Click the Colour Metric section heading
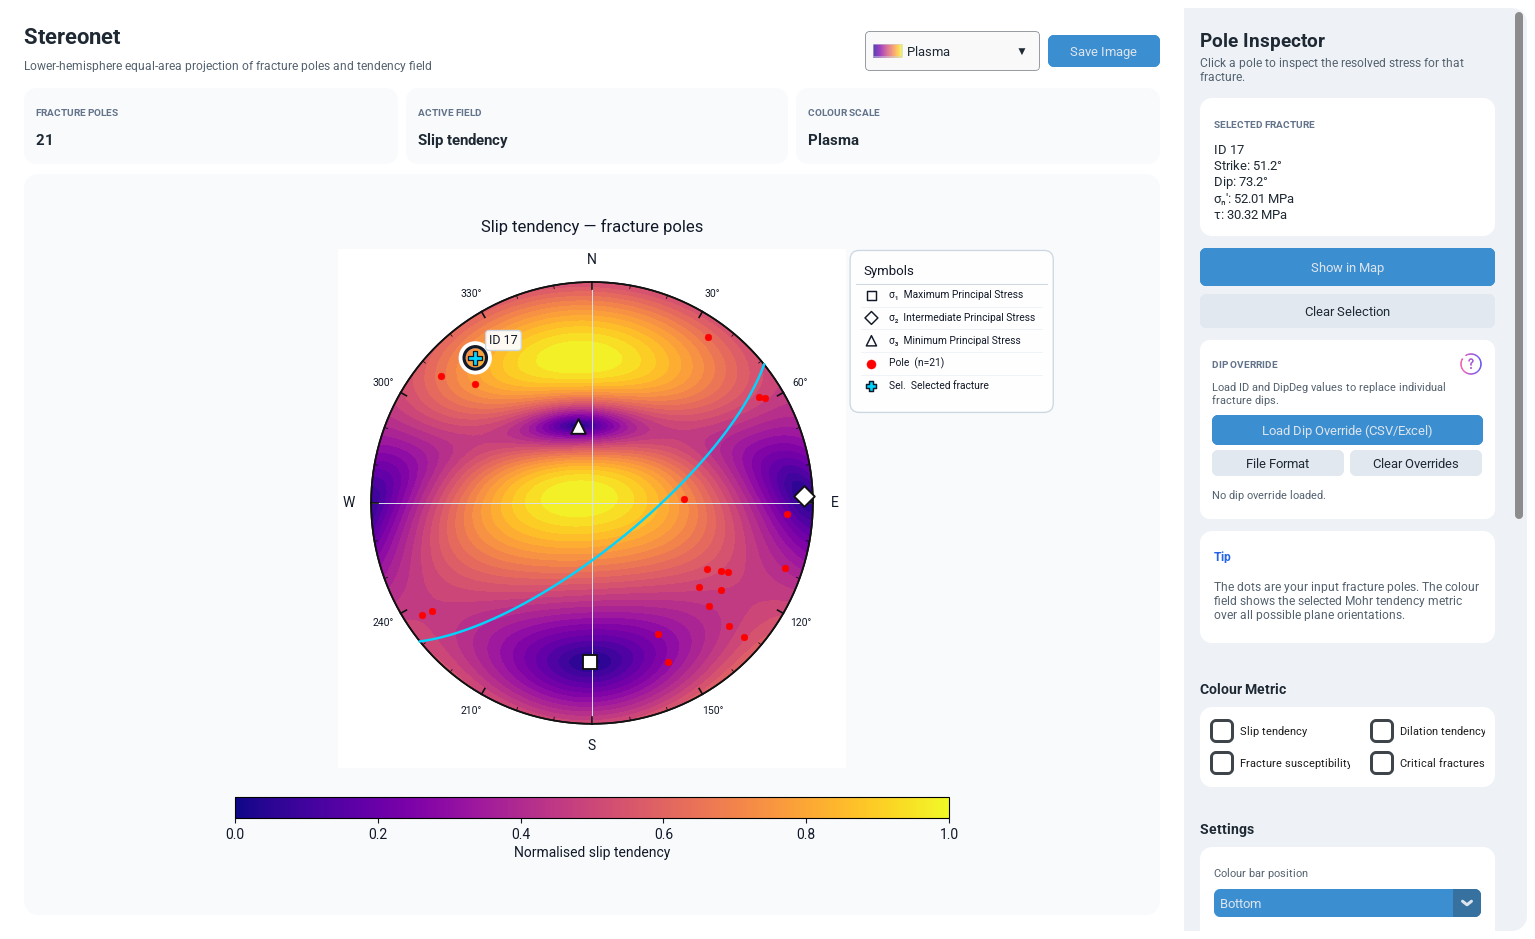The height and width of the screenshot is (939, 1535). pyautogui.click(x=1243, y=689)
